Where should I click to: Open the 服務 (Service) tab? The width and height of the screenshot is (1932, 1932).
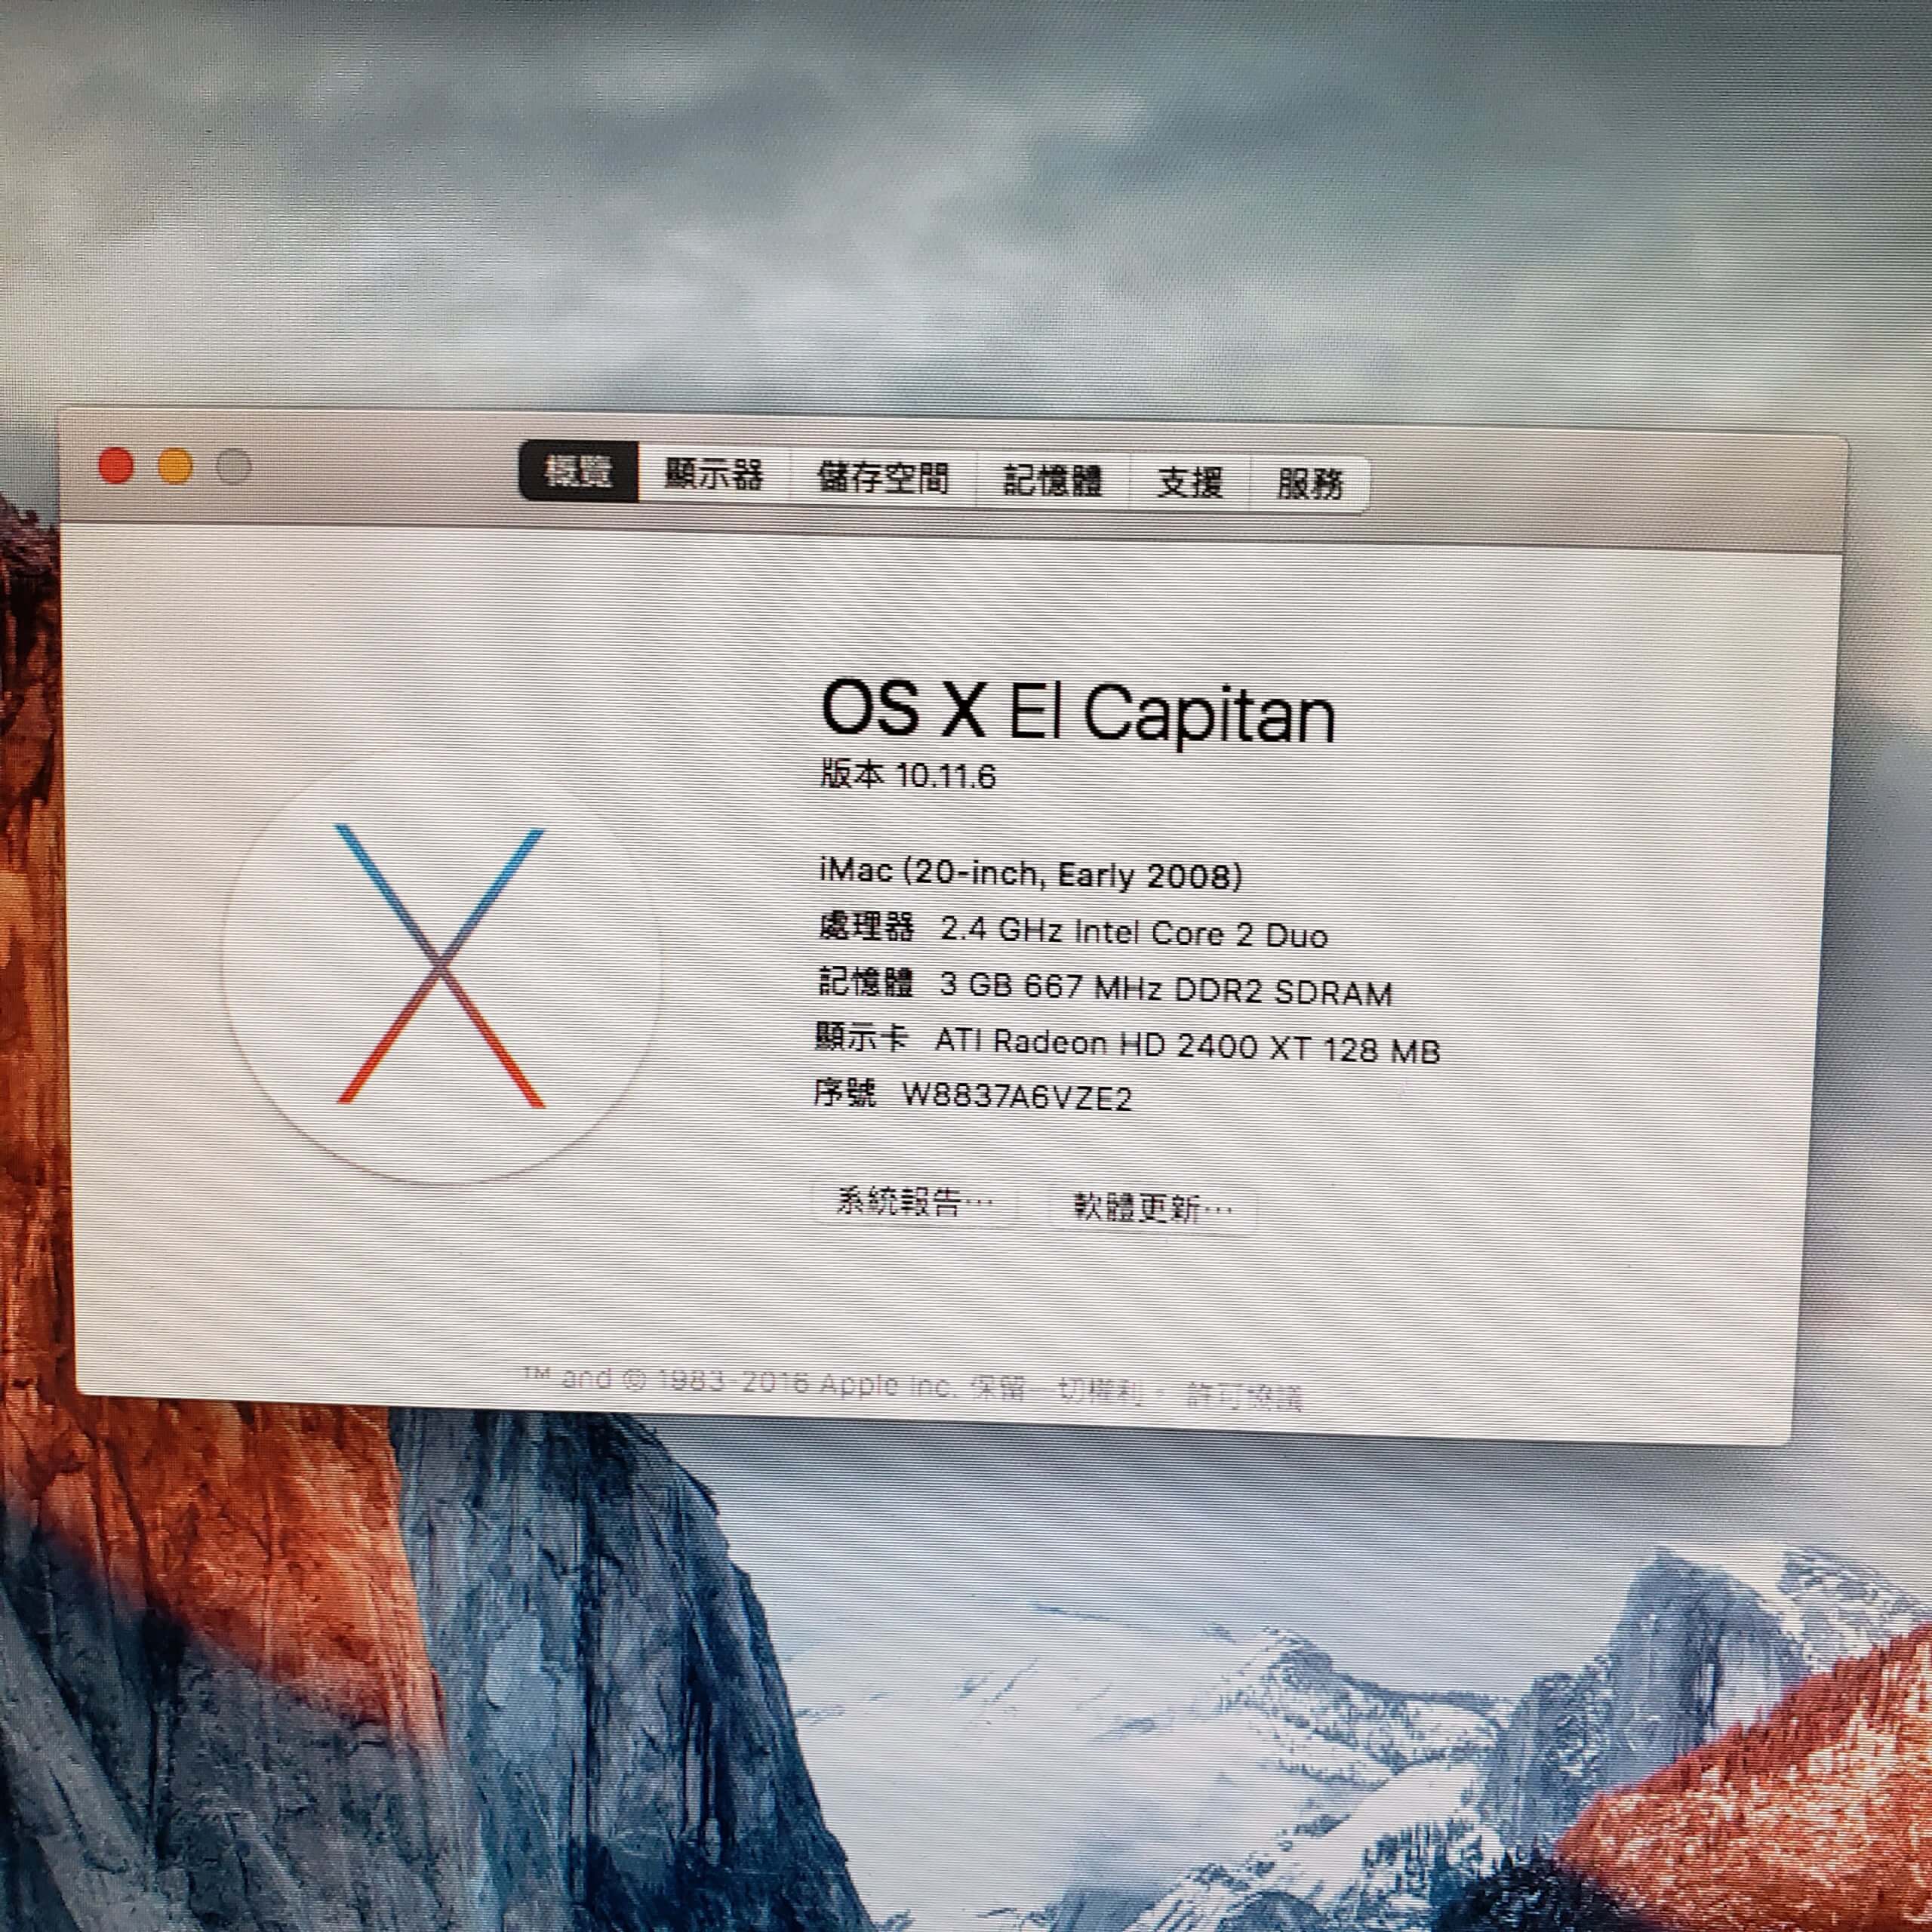click(1309, 485)
